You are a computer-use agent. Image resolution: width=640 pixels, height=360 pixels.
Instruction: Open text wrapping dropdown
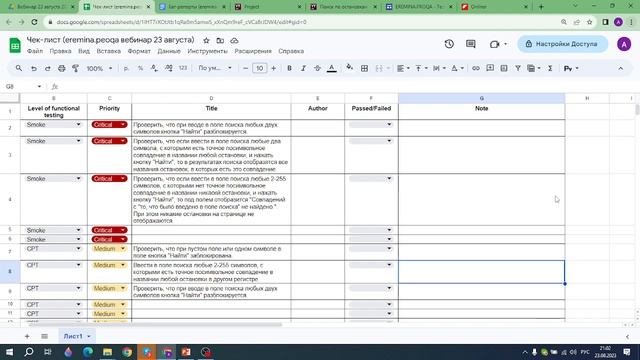(439, 69)
